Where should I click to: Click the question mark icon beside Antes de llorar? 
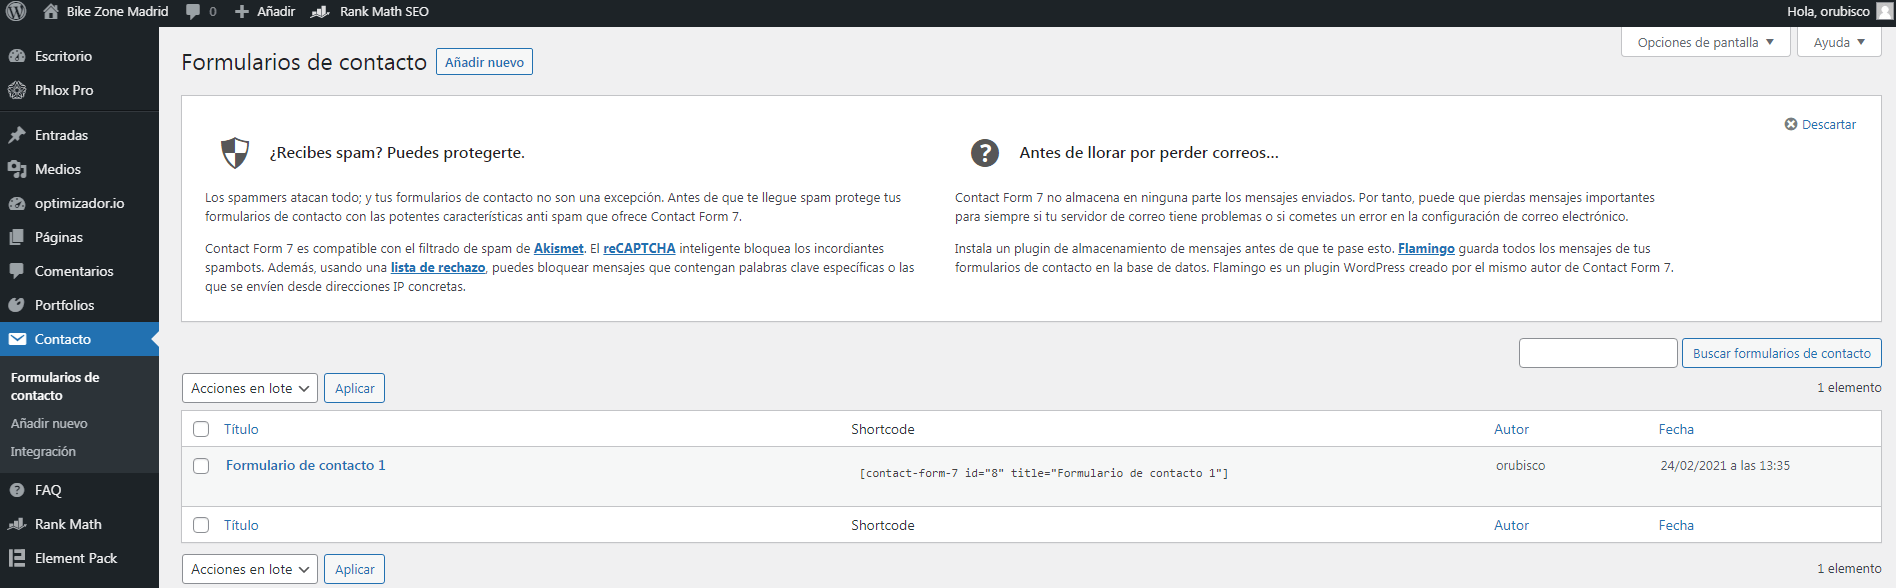pos(985,153)
